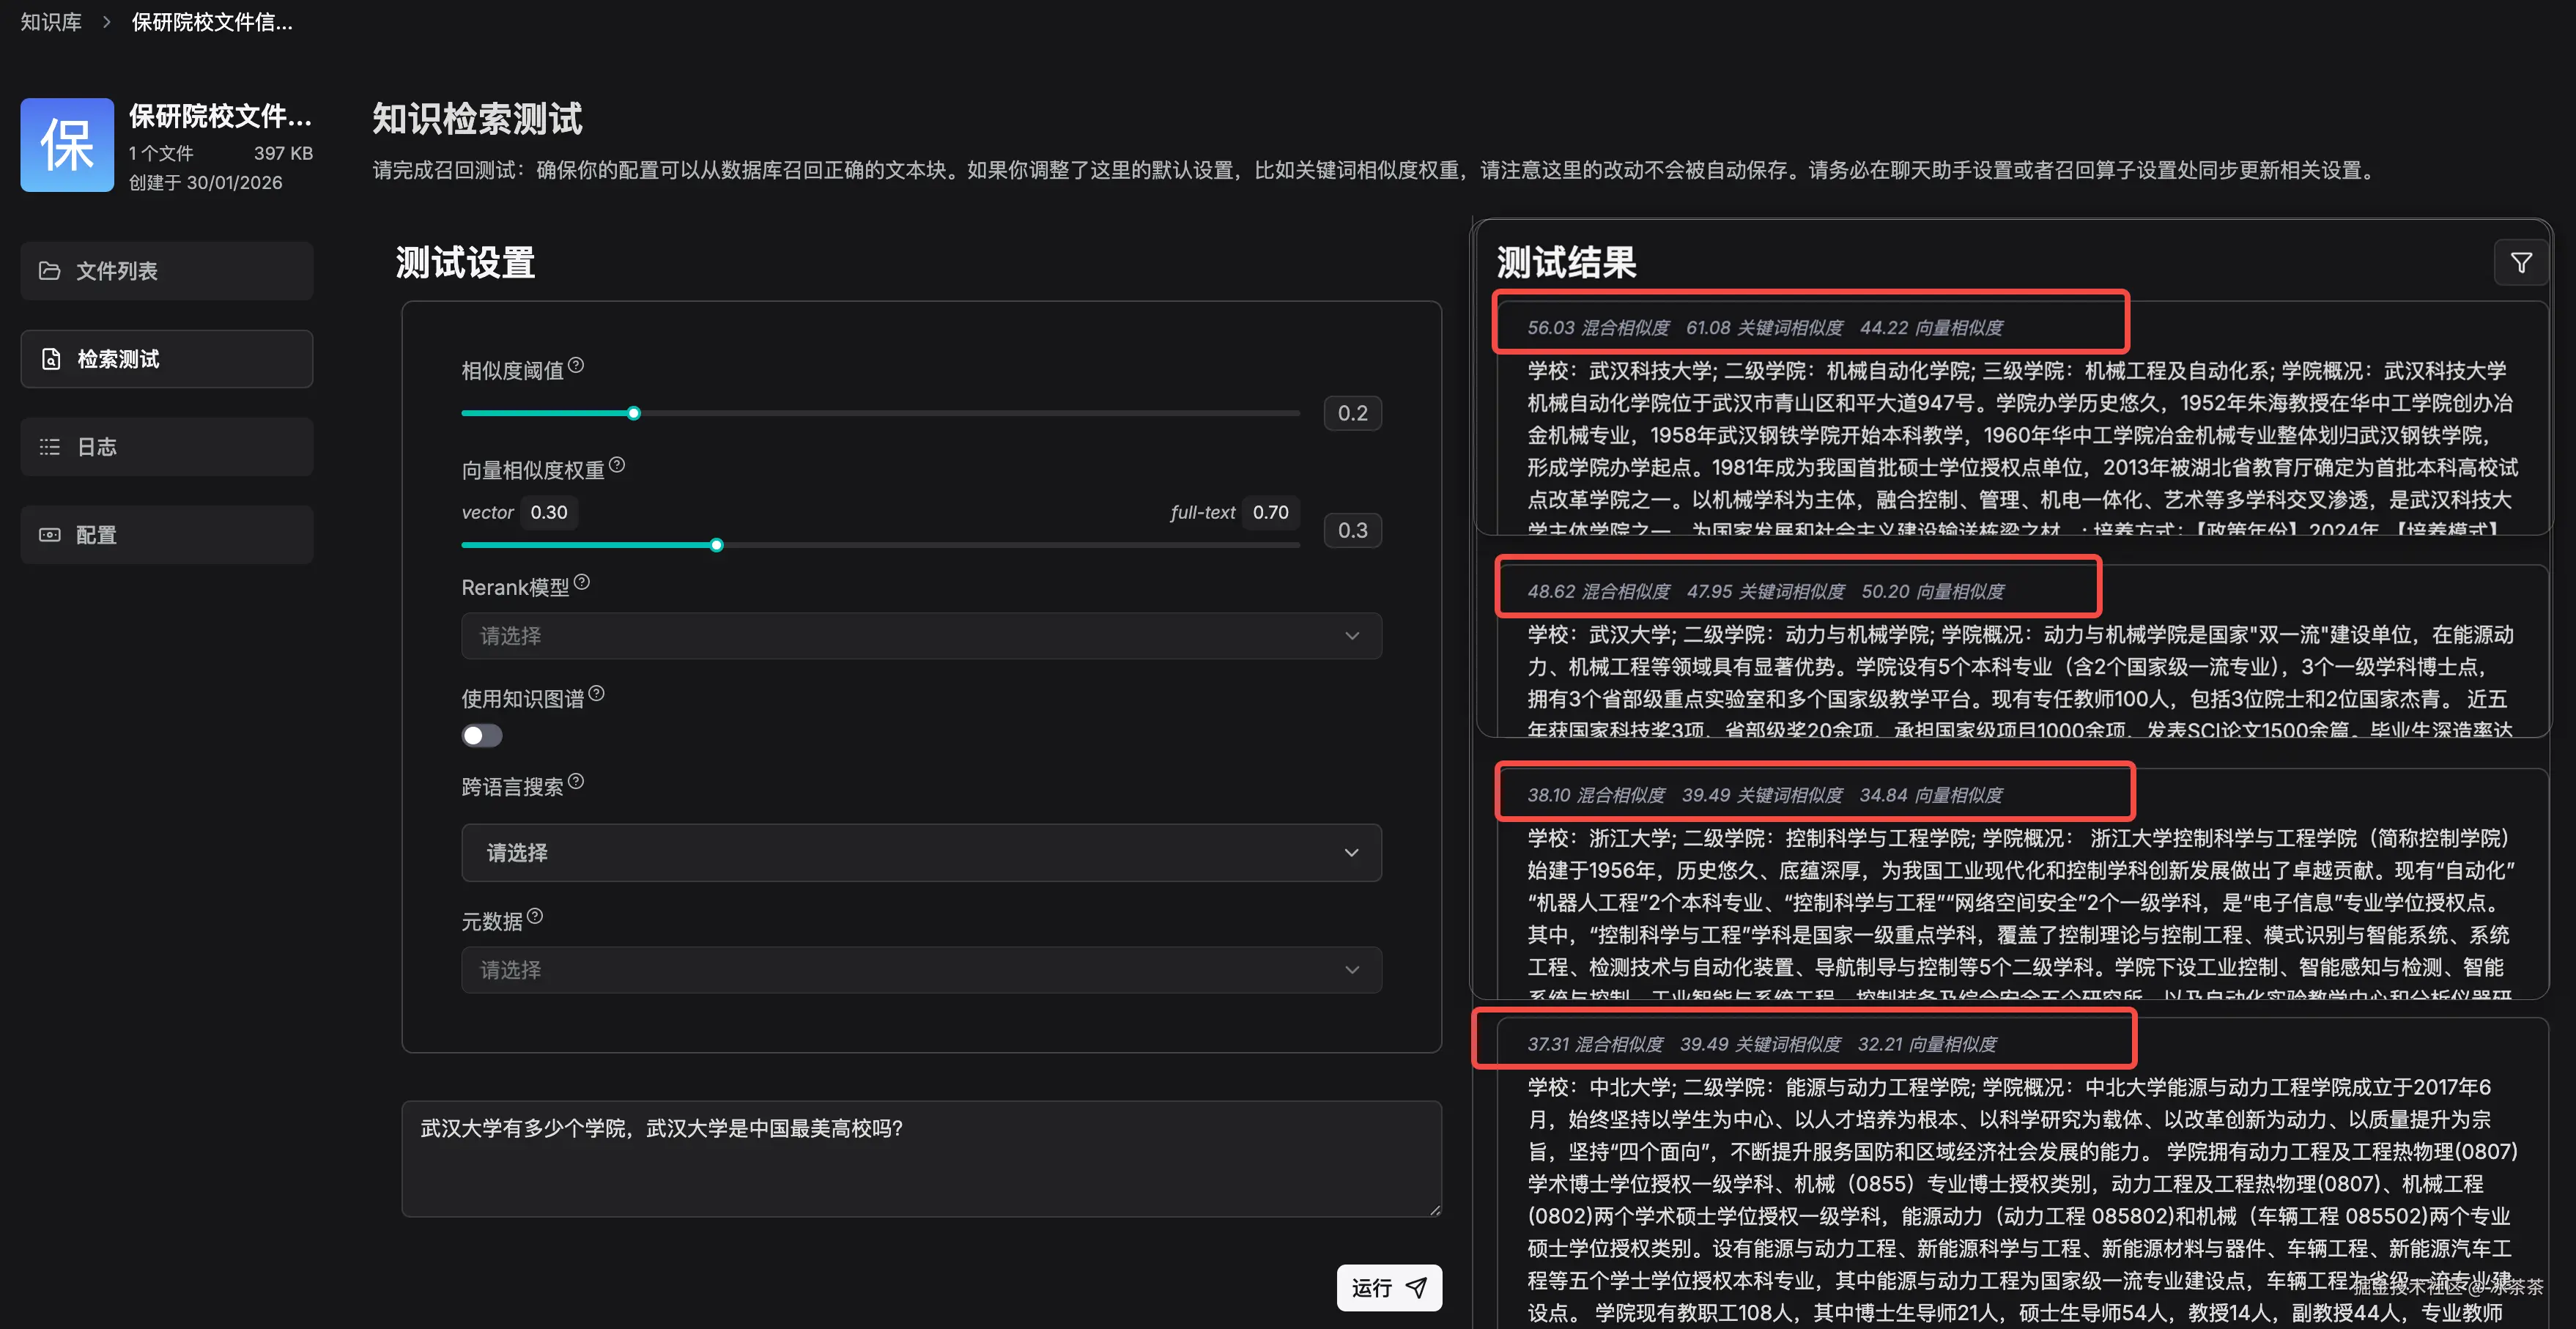Open the 元数据 dropdown
The width and height of the screenshot is (2576, 1329).
[920, 970]
